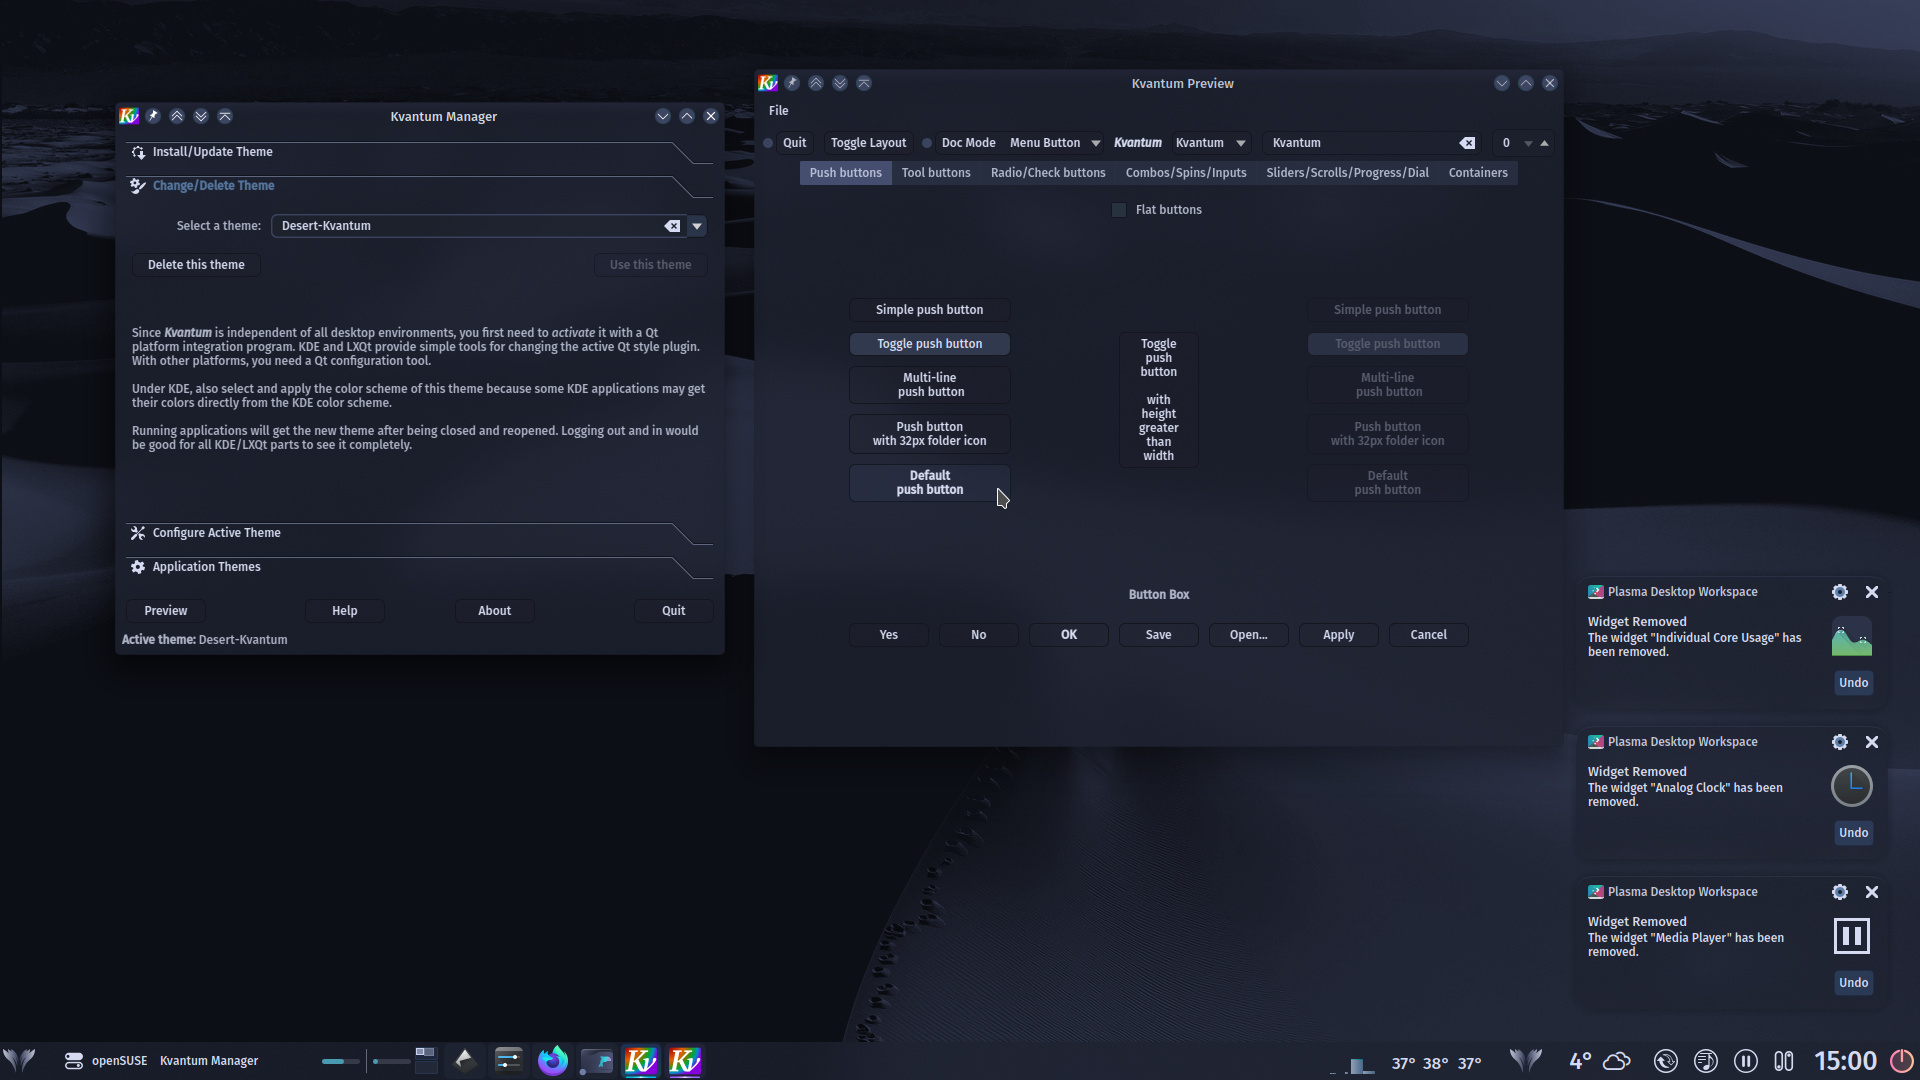
Task: Open the Kvantum combo box in toolbar
Action: tap(1211, 143)
